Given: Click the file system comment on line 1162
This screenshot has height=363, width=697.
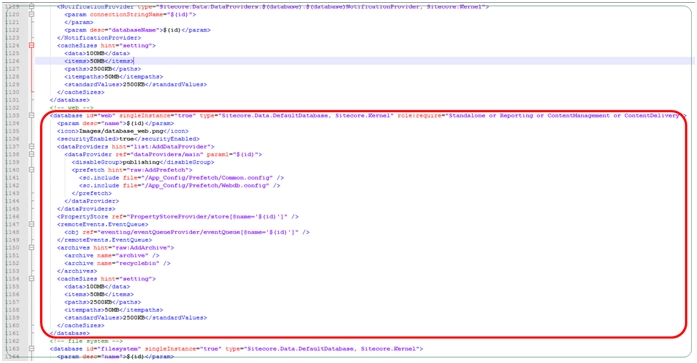Looking at the screenshot, I should pos(86,341).
